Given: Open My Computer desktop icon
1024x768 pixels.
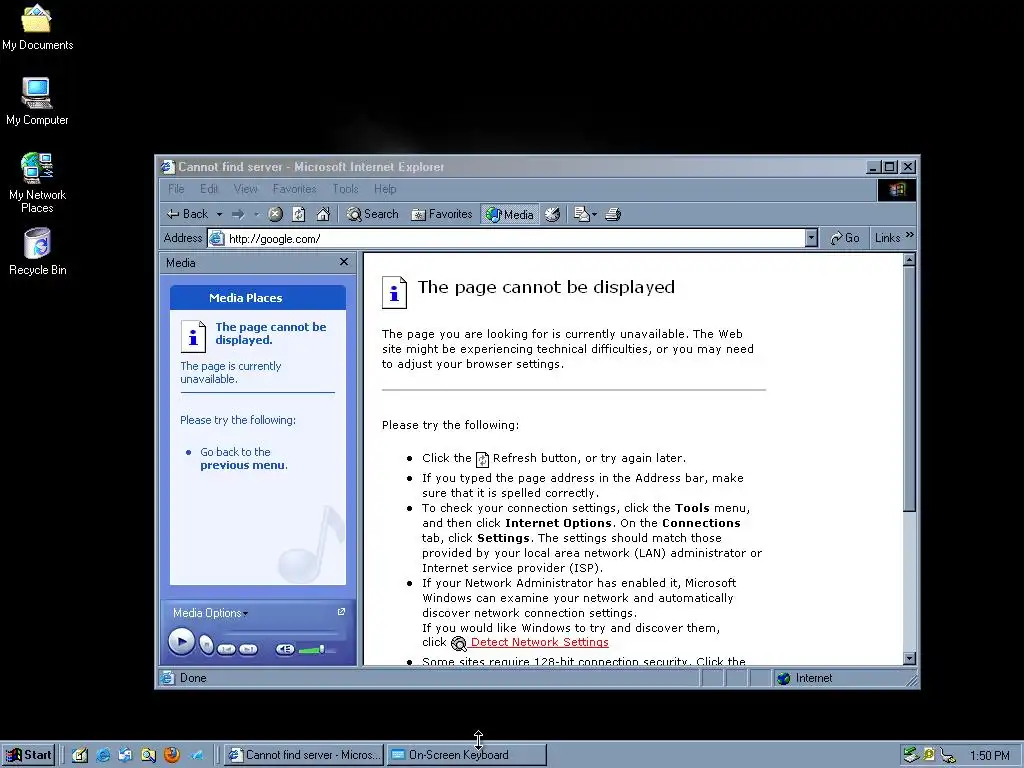Looking at the screenshot, I should click(37, 101).
